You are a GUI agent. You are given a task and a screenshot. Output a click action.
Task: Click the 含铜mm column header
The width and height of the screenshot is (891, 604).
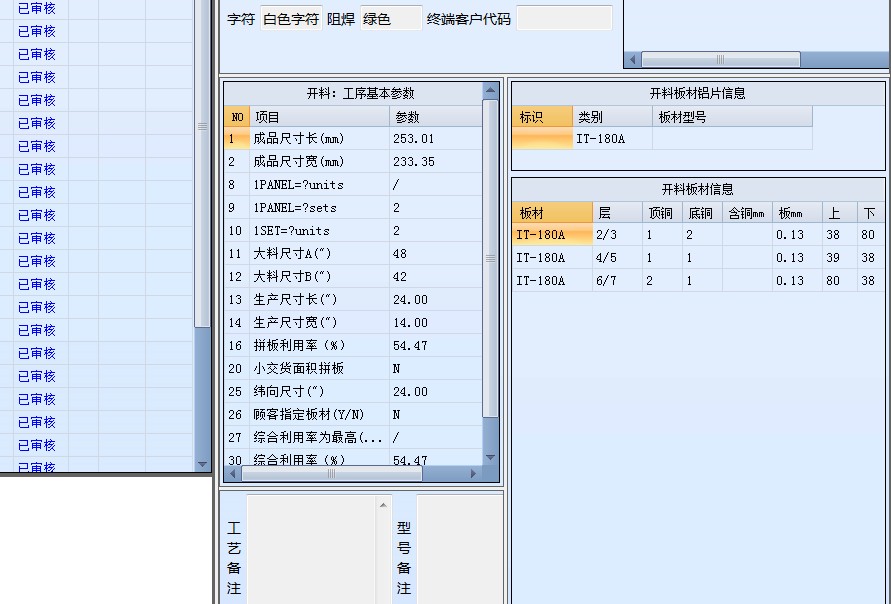[747, 213]
